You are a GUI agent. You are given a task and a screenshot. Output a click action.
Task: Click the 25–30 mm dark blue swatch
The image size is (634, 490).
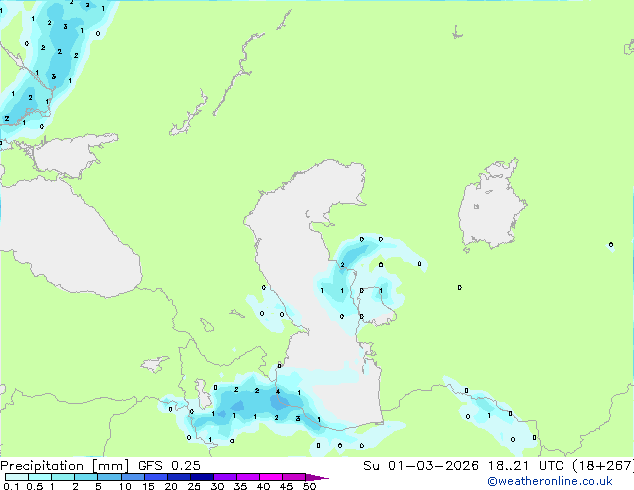[201, 477]
